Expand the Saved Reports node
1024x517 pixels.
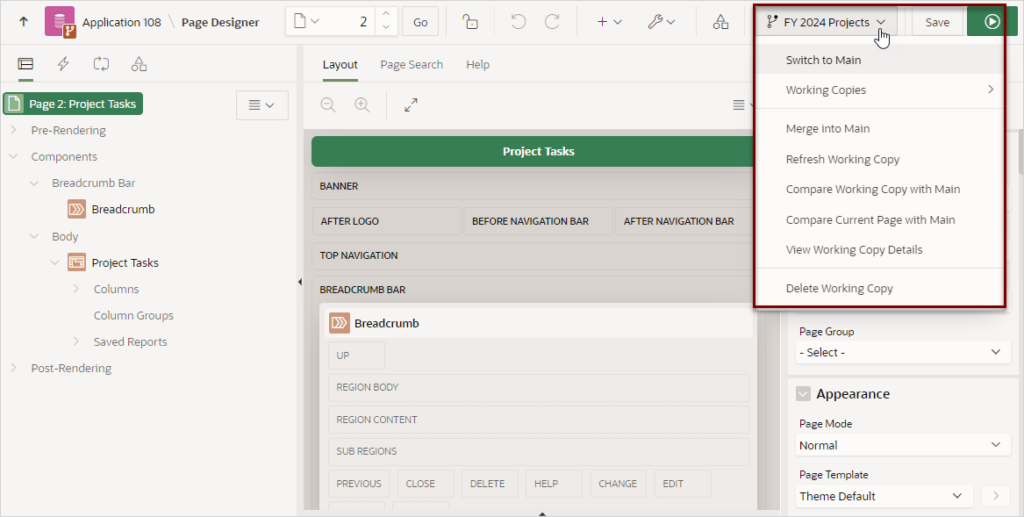click(76, 341)
